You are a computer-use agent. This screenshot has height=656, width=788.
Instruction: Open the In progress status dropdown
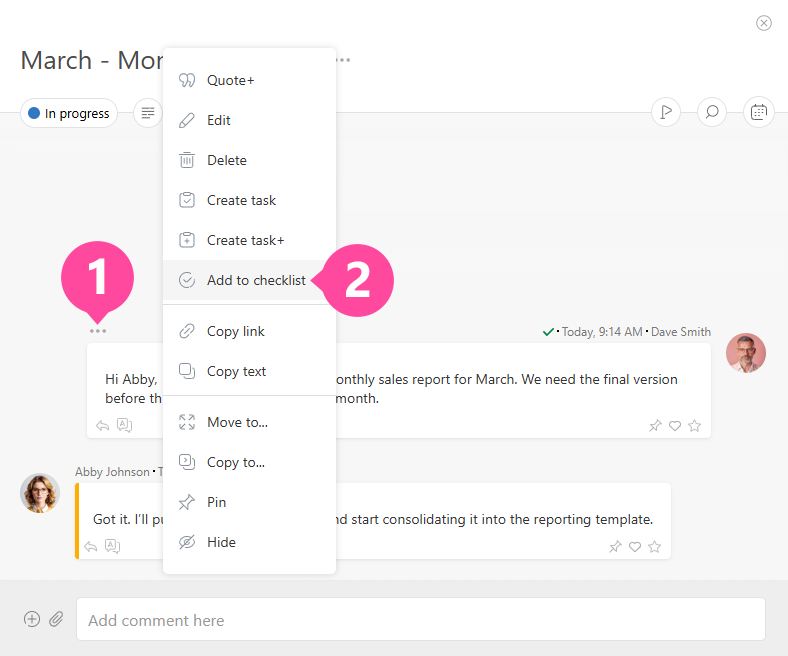[69, 113]
